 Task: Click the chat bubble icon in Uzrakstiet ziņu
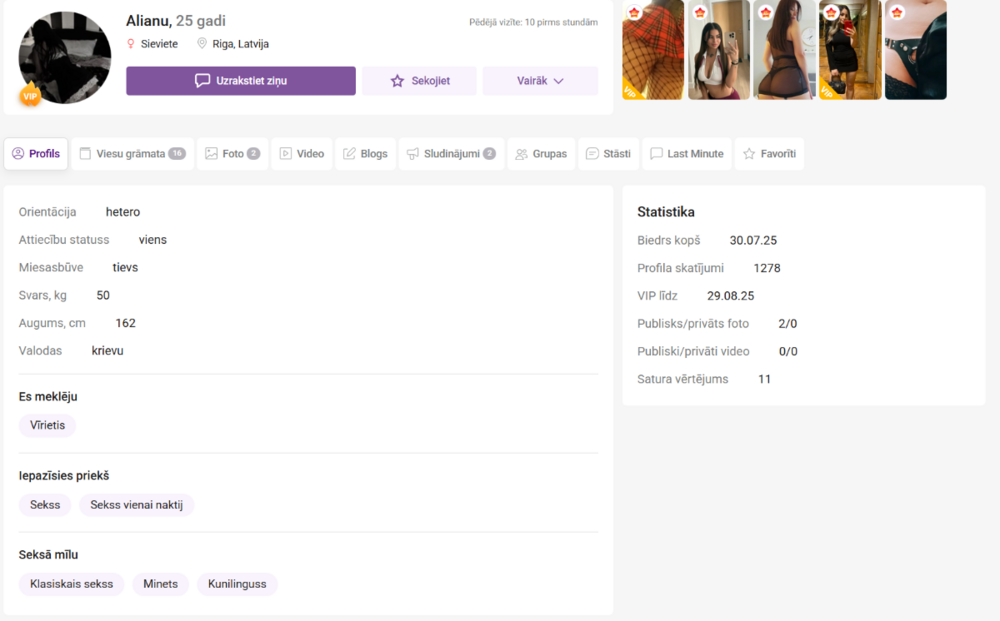point(202,81)
